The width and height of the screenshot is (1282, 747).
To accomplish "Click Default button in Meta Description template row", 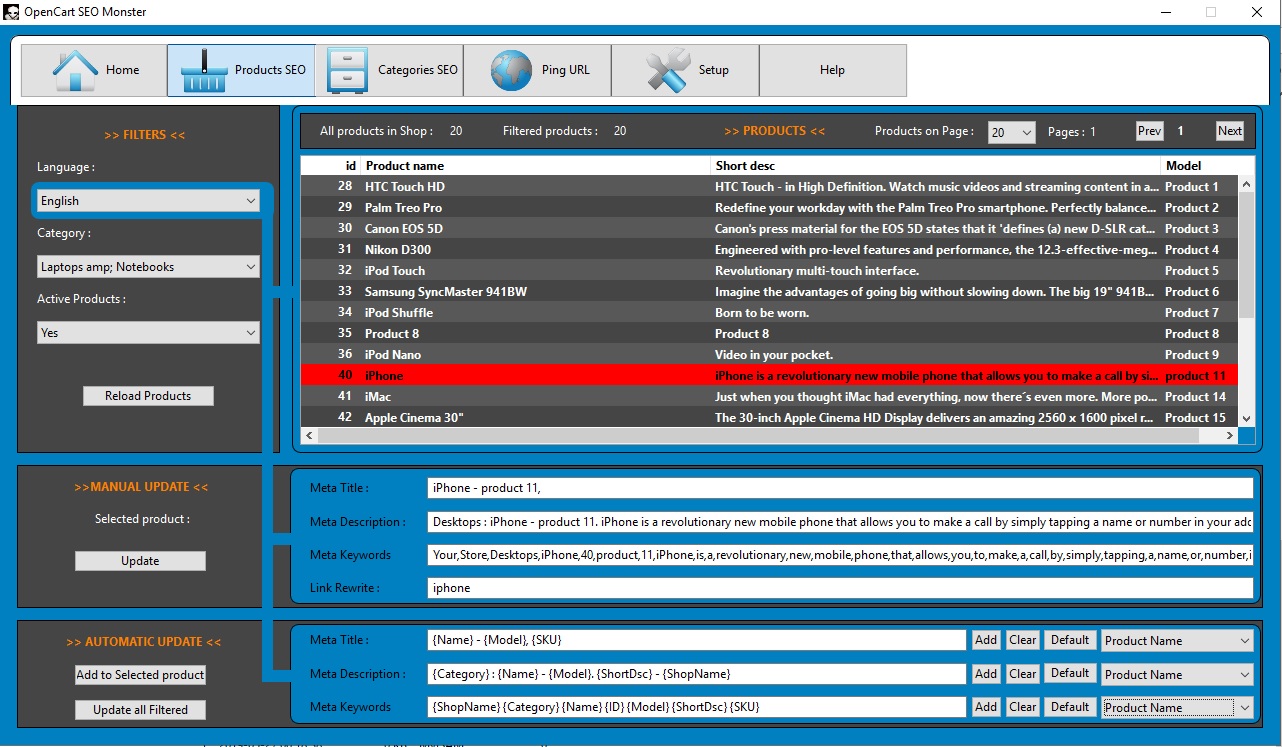I will click(x=1070, y=674).
